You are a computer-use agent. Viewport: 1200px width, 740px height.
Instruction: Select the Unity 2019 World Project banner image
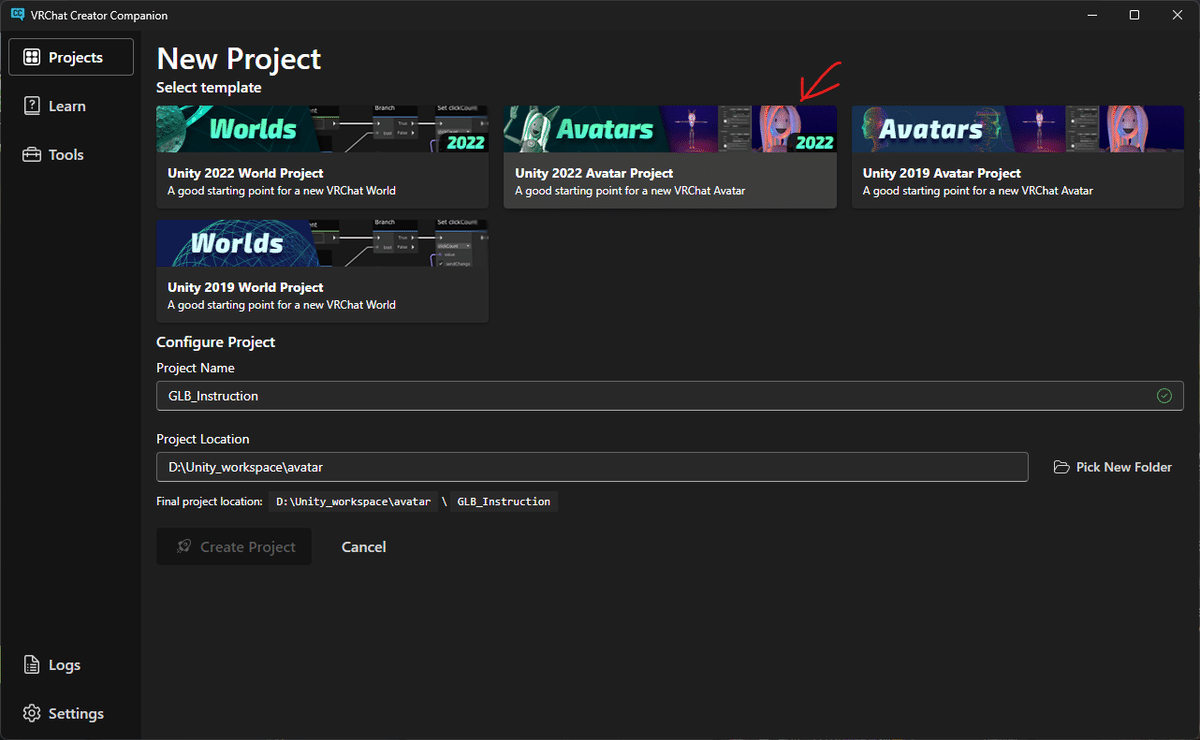(322, 243)
